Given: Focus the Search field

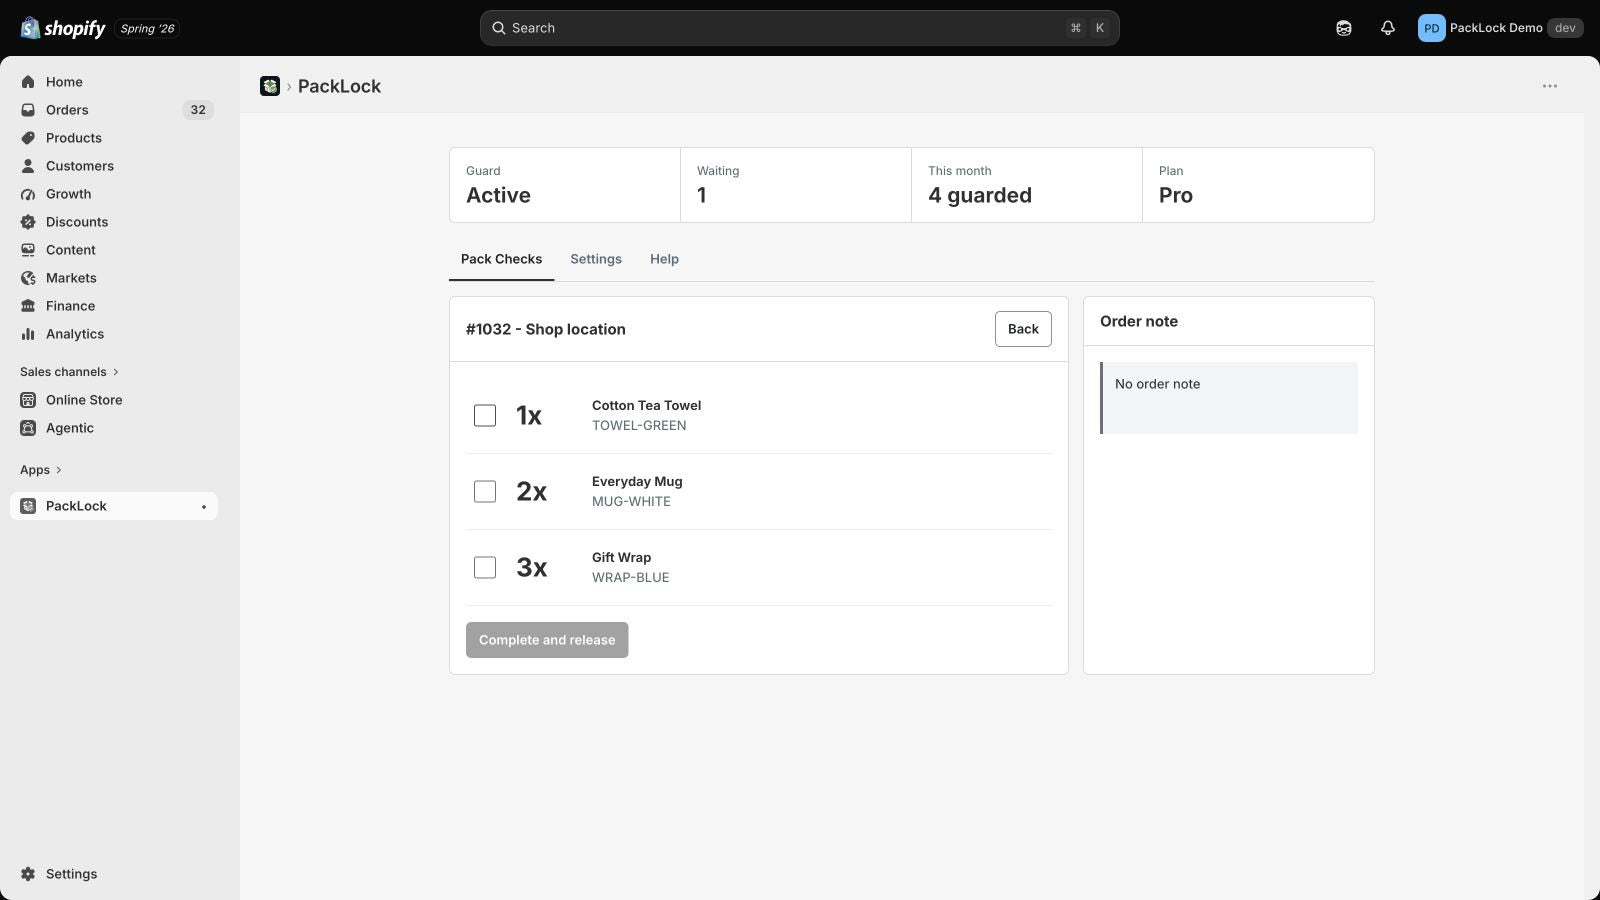Looking at the screenshot, I should point(799,28).
